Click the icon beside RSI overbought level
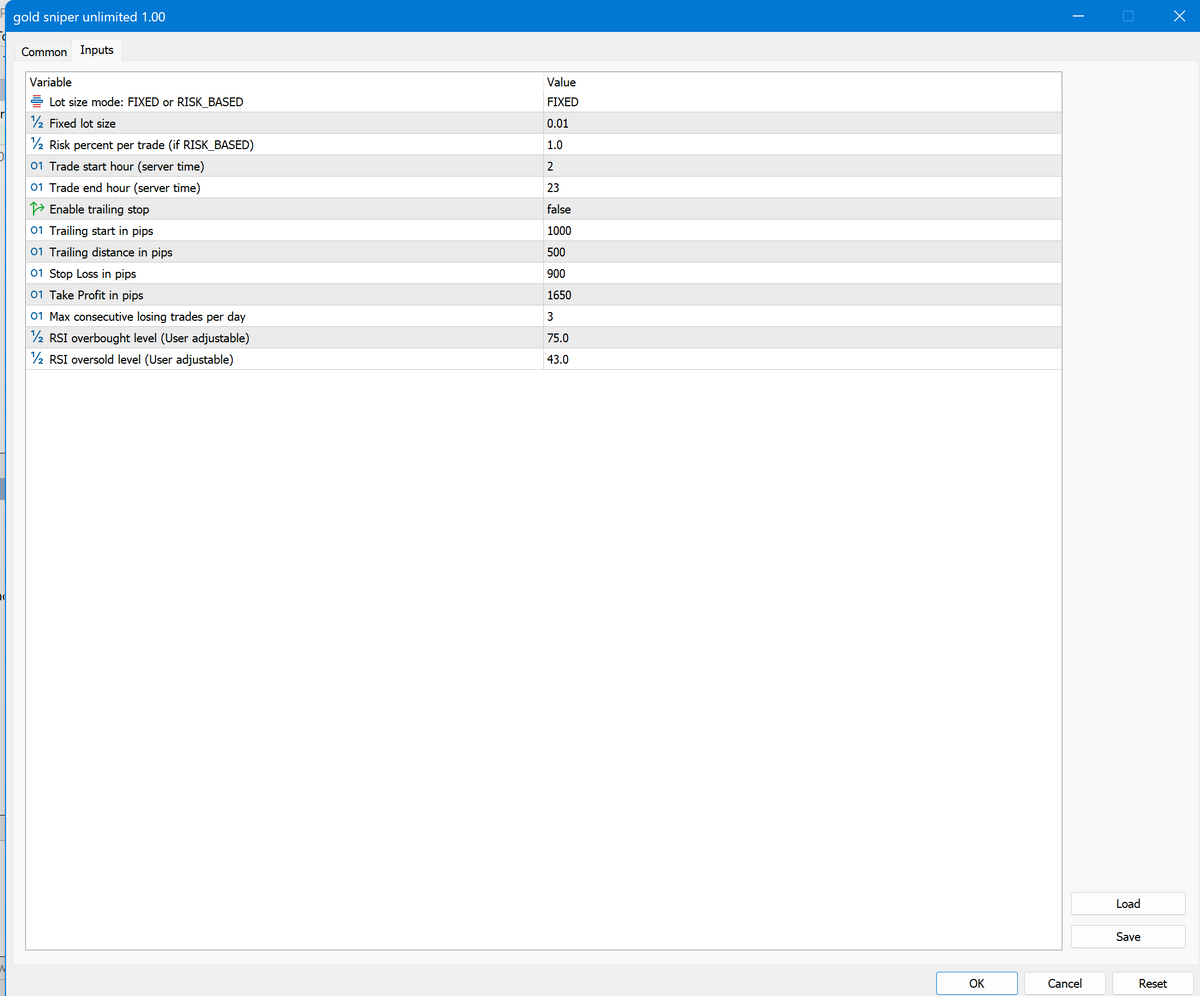Viewport: 1200px width, 996px height. coord(37,338)
